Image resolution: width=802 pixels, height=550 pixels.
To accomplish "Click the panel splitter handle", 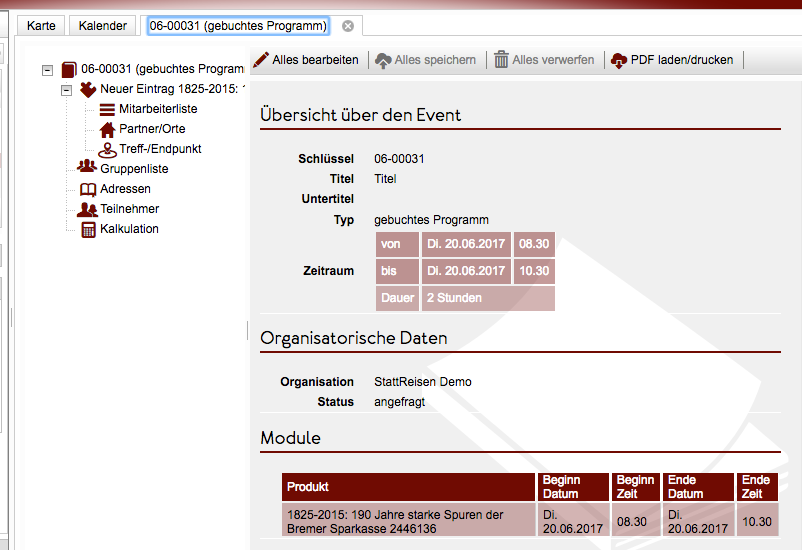I will (x=248, y=329).
